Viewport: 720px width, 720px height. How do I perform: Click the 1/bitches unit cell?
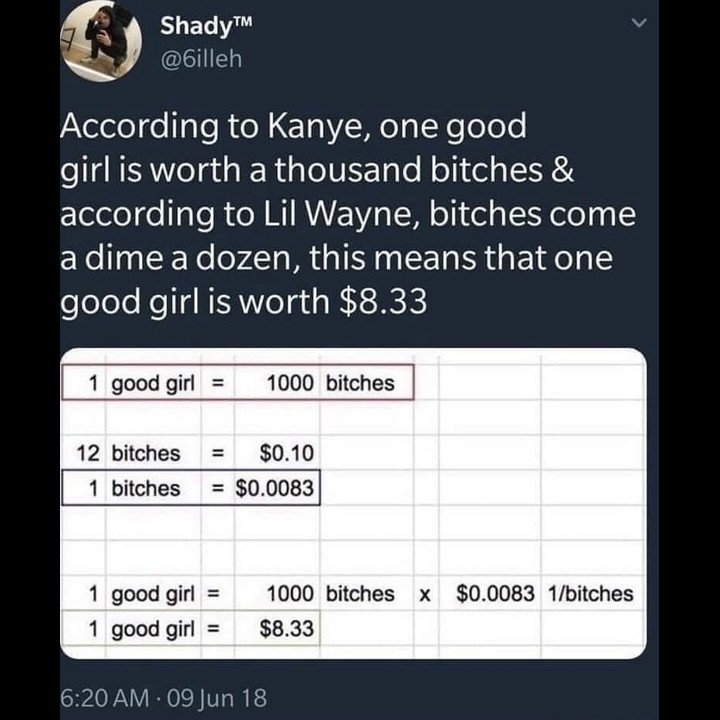coord(591,593)
